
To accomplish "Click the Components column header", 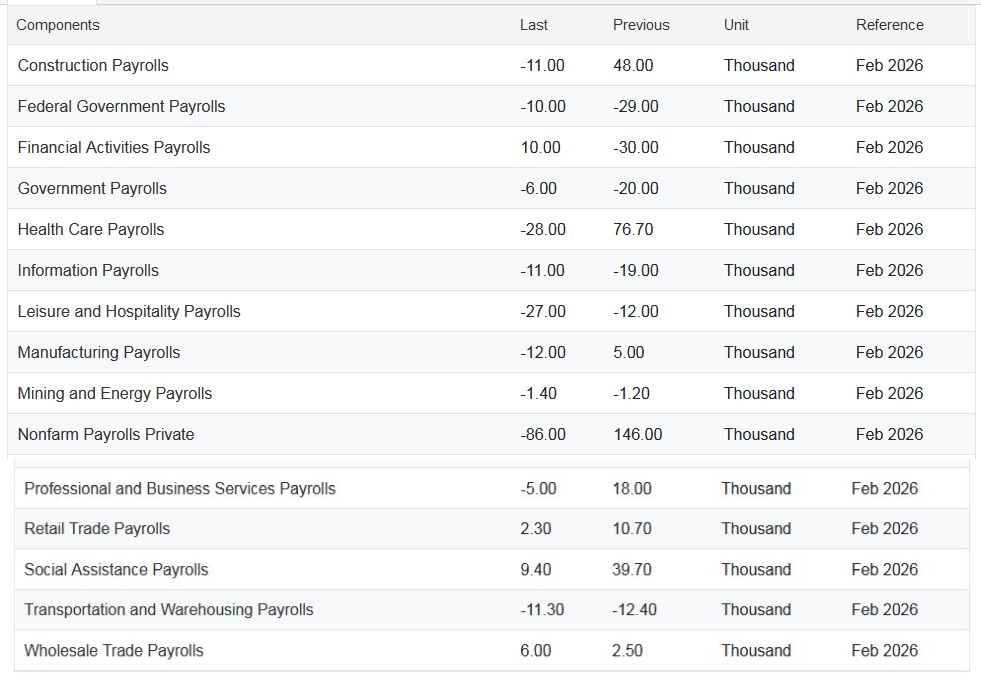I will [58, 25].
